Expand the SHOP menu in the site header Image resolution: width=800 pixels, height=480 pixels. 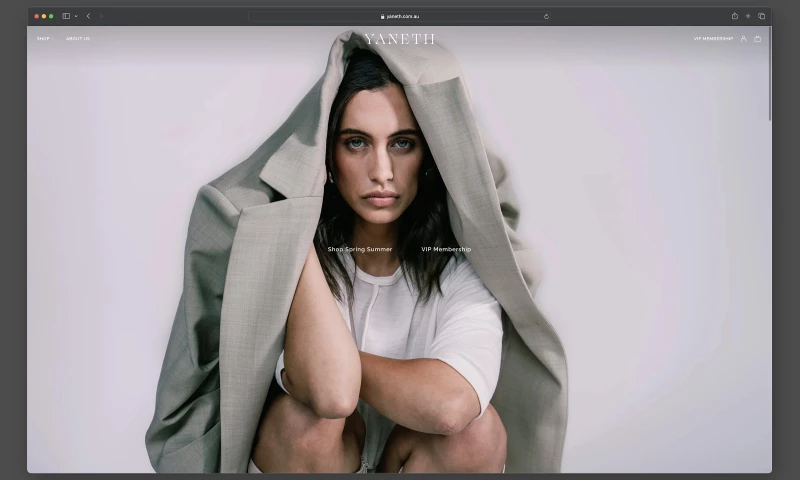pyautogui.click(x=45, y=39)
